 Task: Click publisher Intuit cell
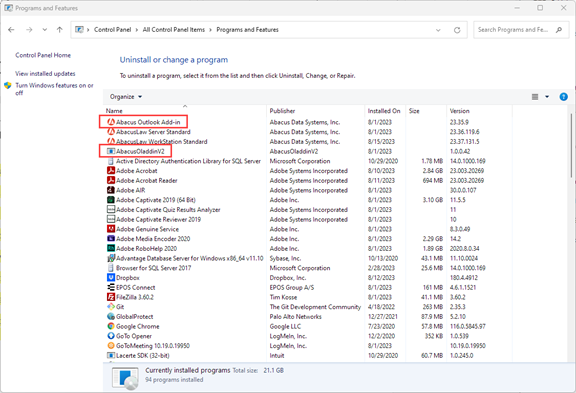click(x=277, y=356)
